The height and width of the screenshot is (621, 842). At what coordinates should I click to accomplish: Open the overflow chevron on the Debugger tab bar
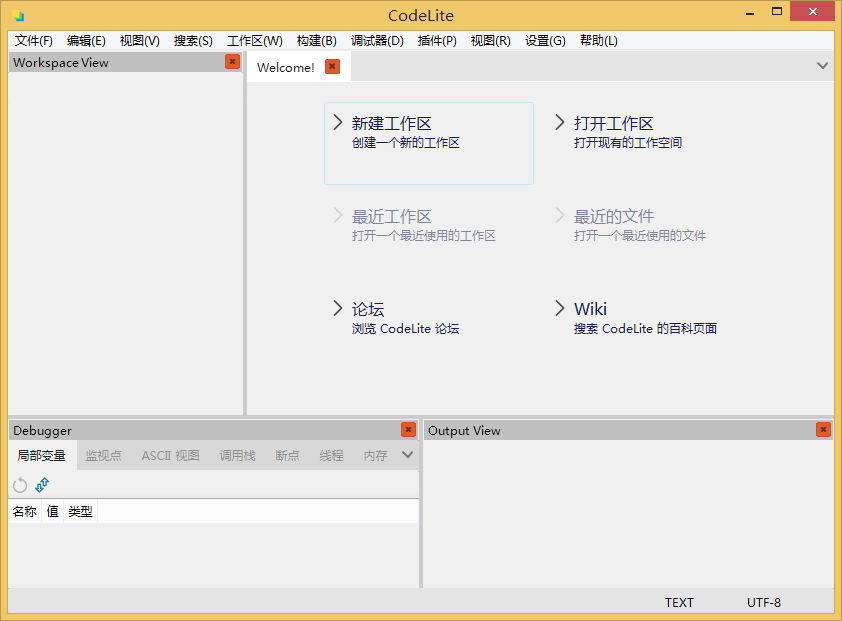(407, 454)
